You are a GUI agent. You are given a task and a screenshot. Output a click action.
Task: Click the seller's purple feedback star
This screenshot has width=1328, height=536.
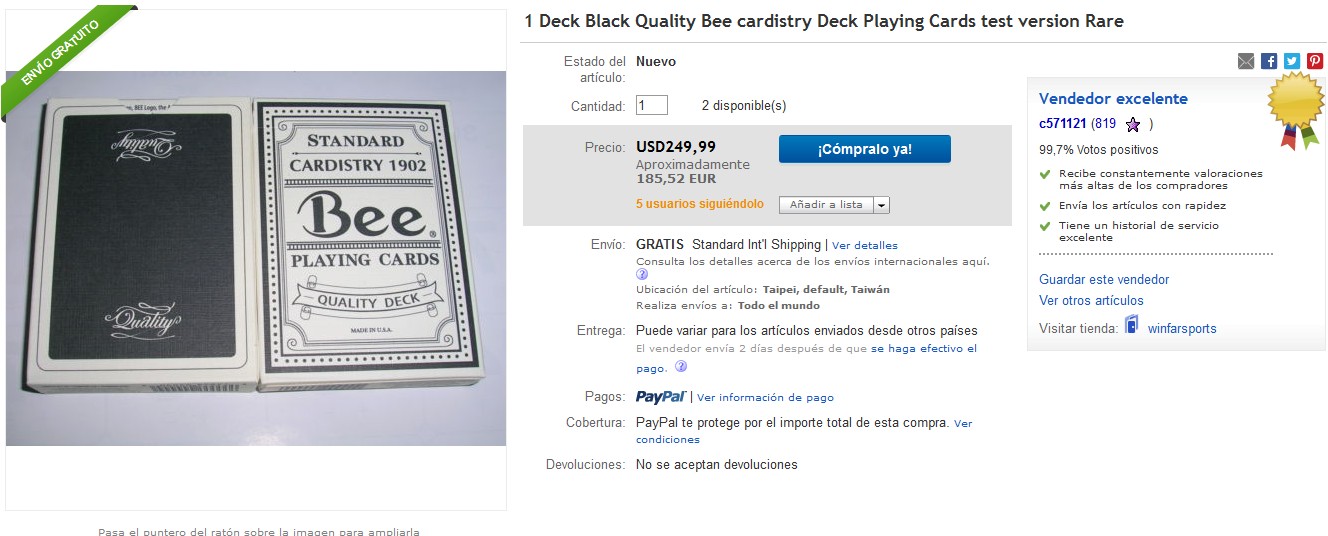pyautogui.click(x=1133, y=125)
